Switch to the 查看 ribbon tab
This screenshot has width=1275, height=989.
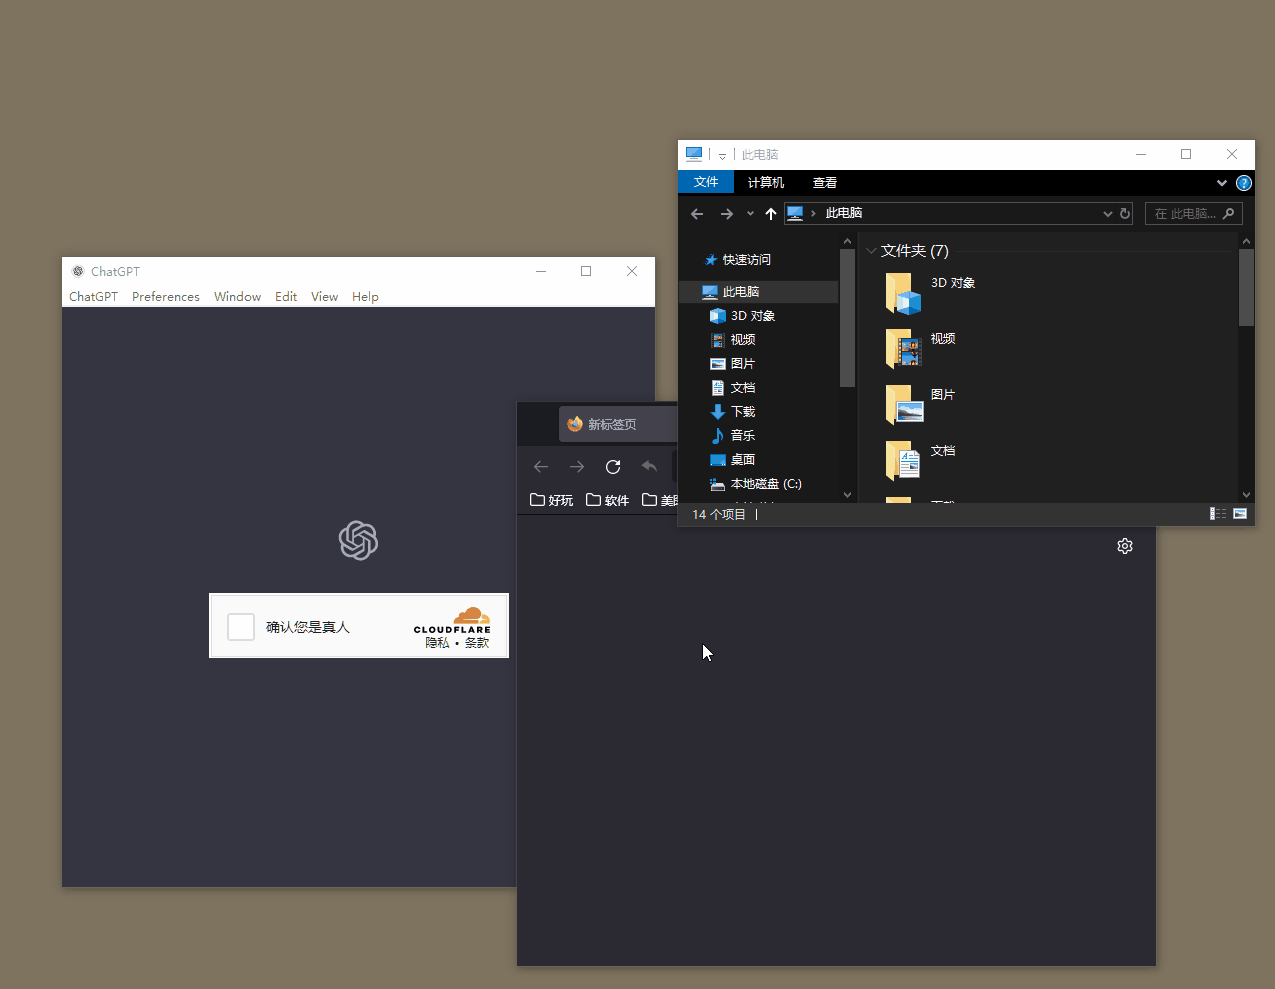825,183
